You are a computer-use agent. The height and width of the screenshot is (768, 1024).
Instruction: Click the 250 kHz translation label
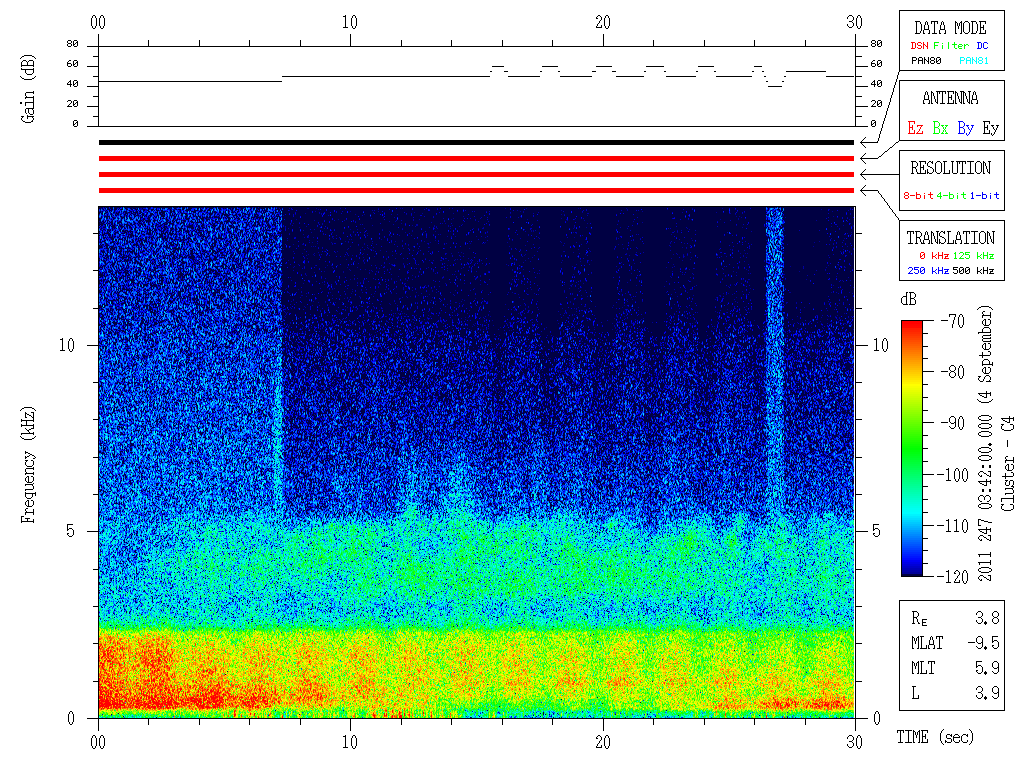pyautogui.click(x=928, y=270)
